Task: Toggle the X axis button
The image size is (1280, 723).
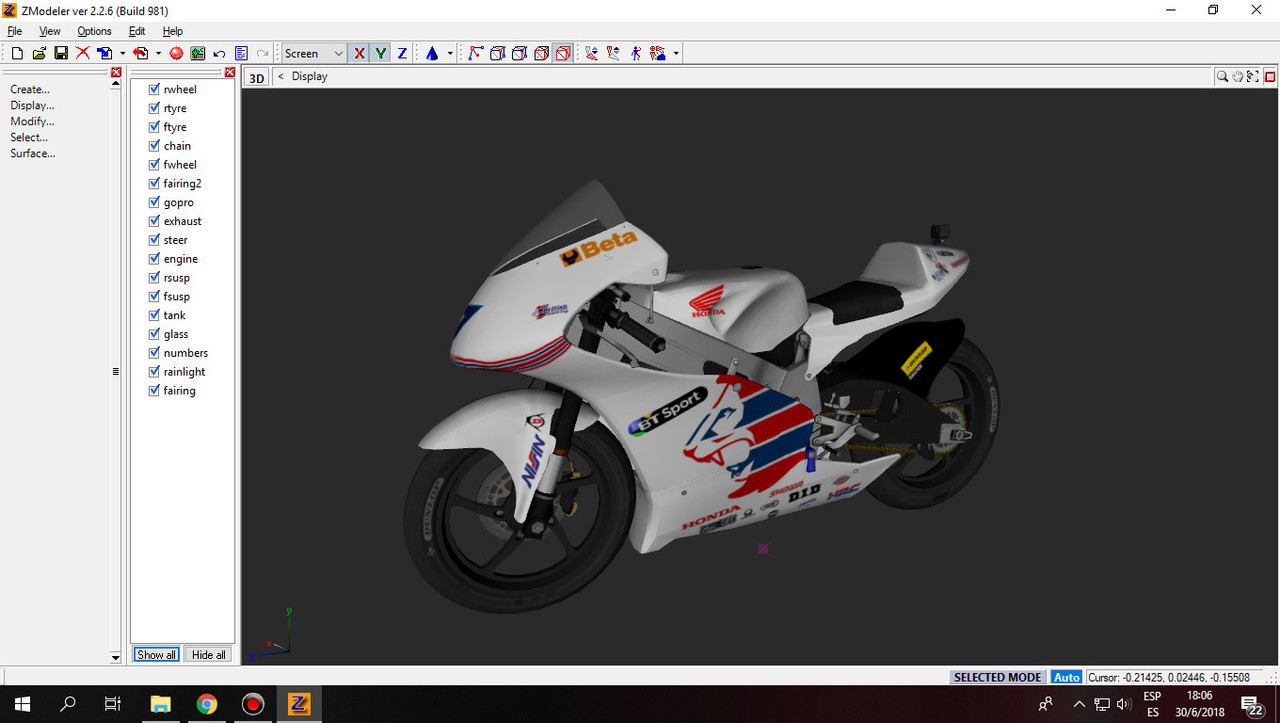Action: tap(360, 53)
